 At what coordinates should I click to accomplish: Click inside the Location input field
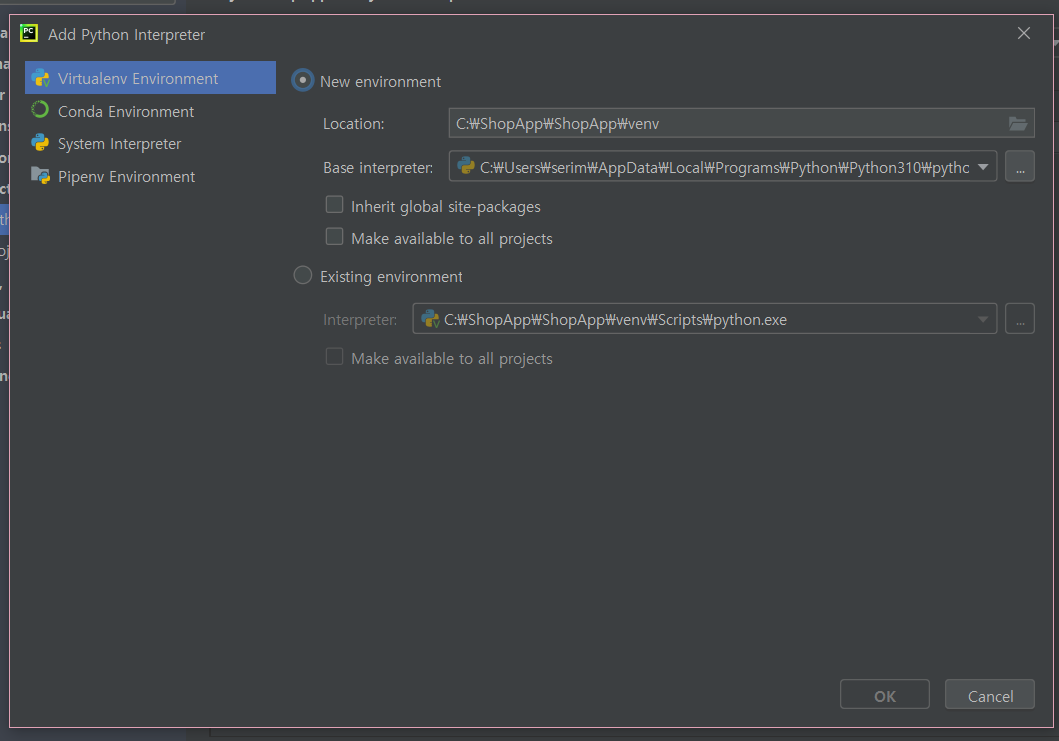coord(700,123)
